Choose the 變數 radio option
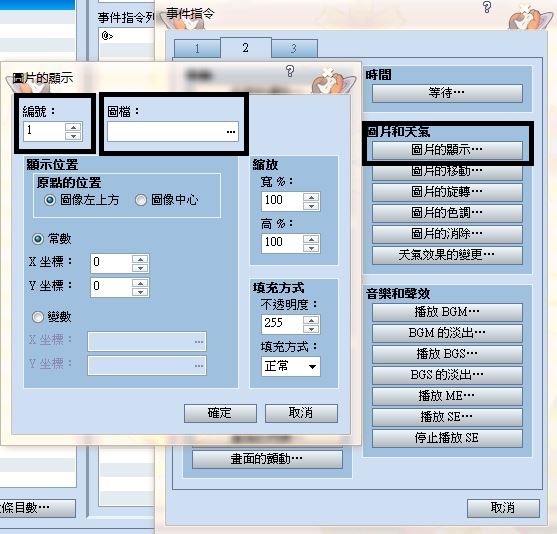The height and width of the screenshot is (534, 557). click(x=38, y=317)
